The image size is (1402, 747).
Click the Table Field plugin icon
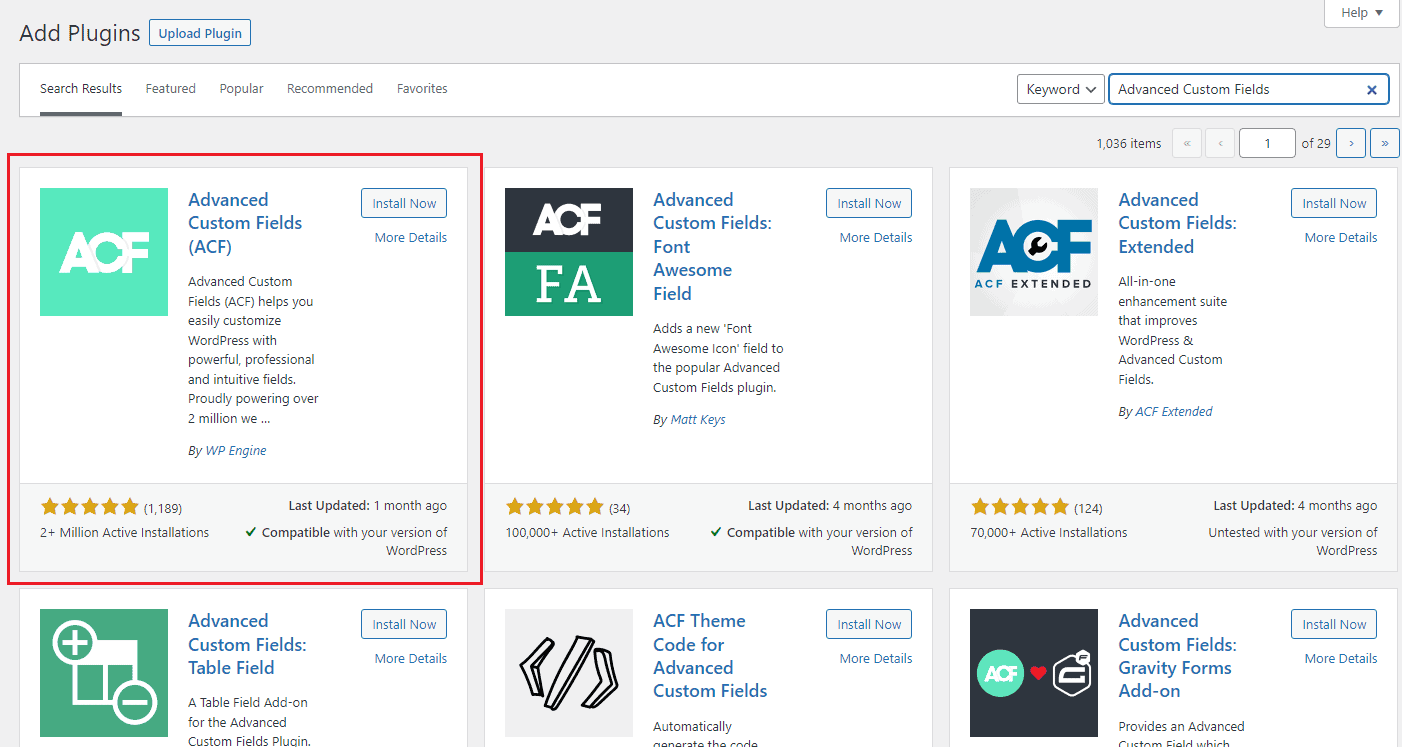click(104, 673)
